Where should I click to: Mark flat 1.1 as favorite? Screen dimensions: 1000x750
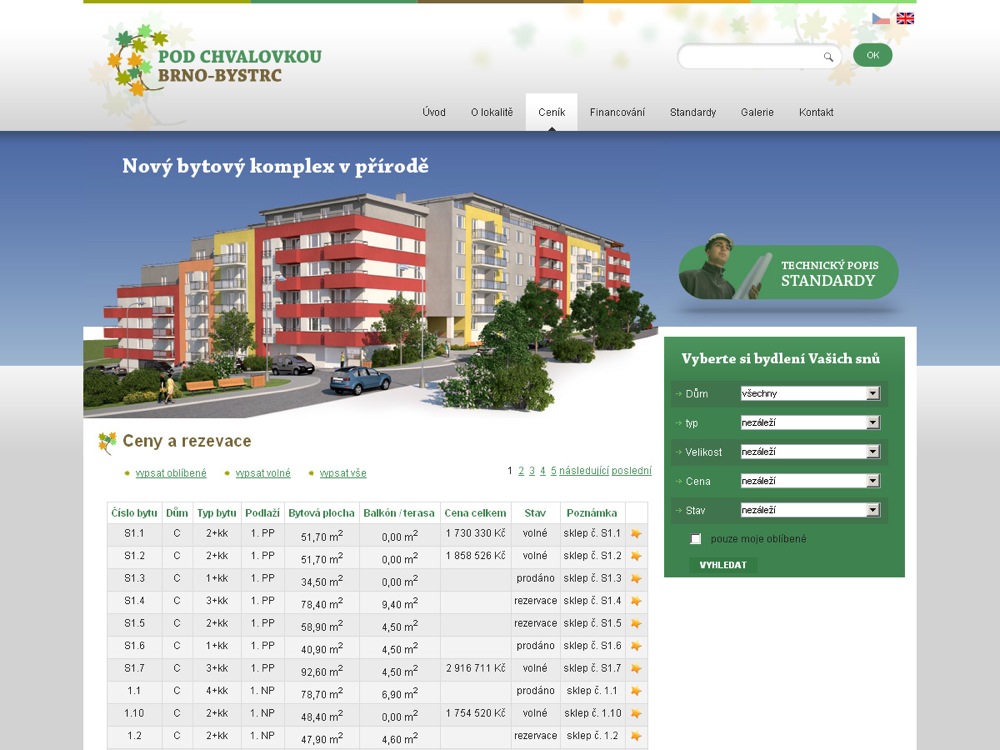(636, 692)
